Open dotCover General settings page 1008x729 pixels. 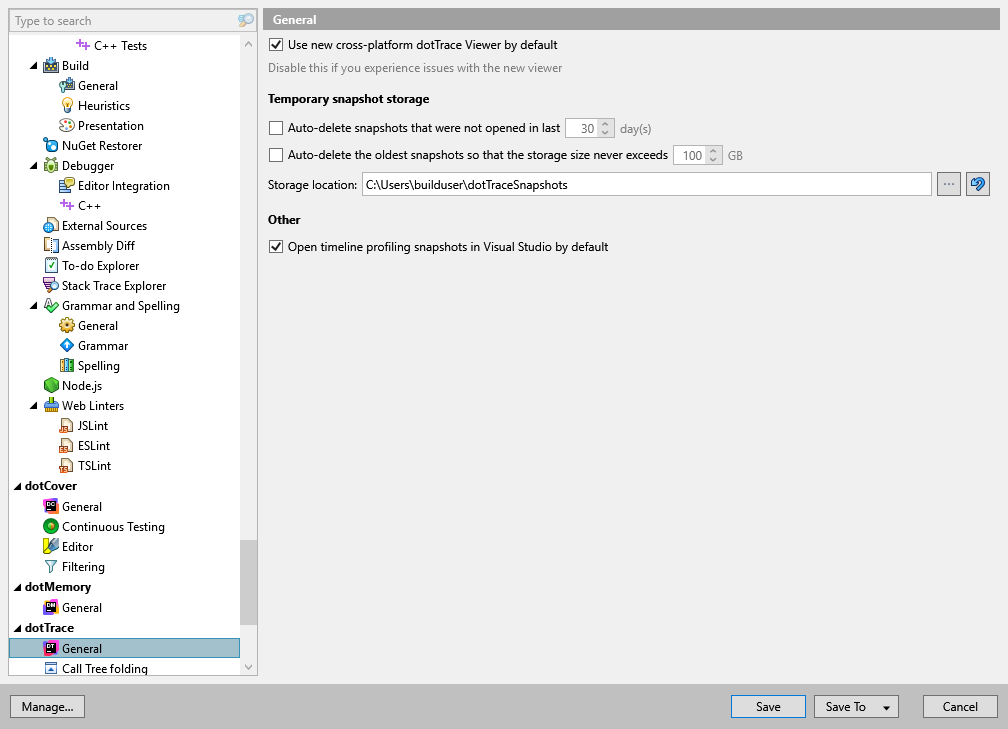click(x=82, y=507)
